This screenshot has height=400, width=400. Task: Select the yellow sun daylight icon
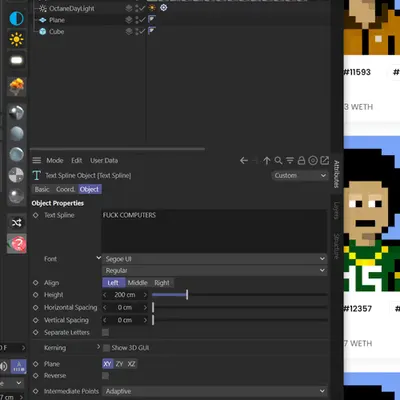[16, 39]
